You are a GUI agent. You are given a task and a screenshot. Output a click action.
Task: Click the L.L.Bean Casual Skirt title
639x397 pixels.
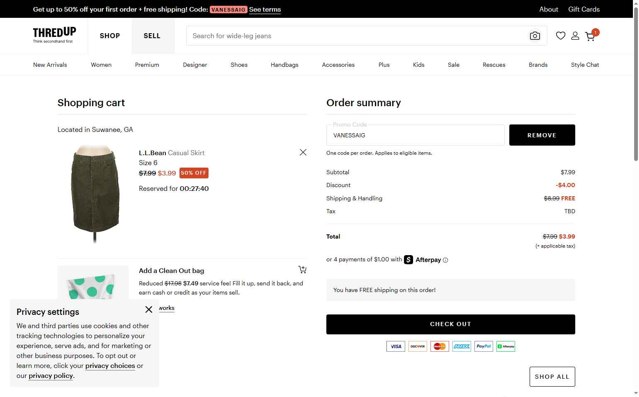(172, 153)
